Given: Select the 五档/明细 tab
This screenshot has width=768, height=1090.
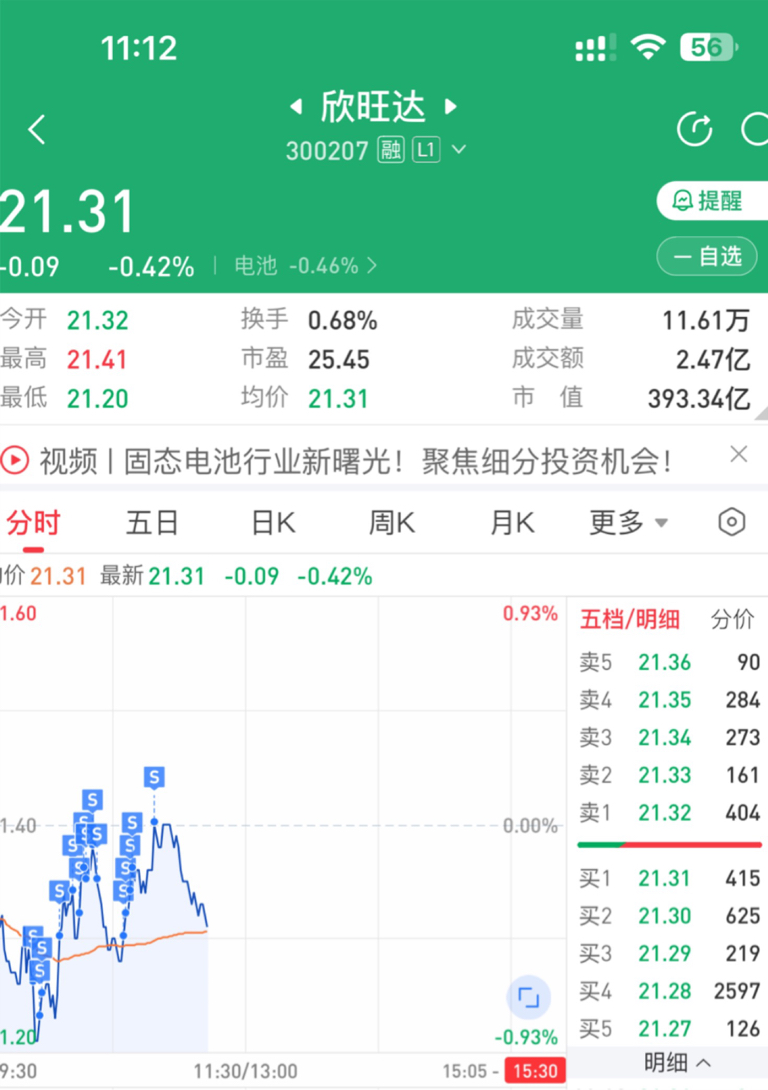Looking at the screenshot, I should [630, 619].
